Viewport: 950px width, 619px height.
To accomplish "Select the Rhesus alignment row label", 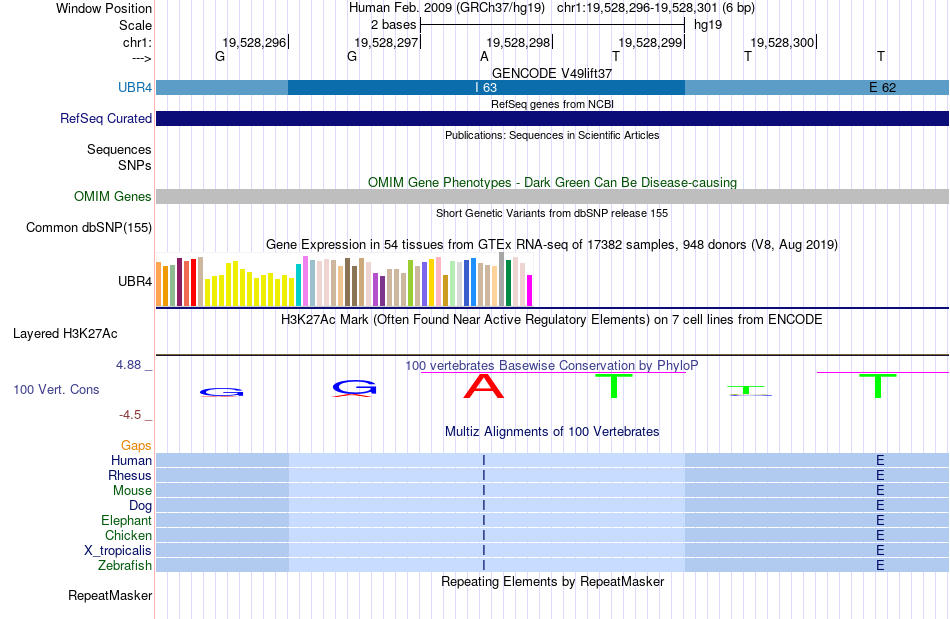I will click(130, 475).
